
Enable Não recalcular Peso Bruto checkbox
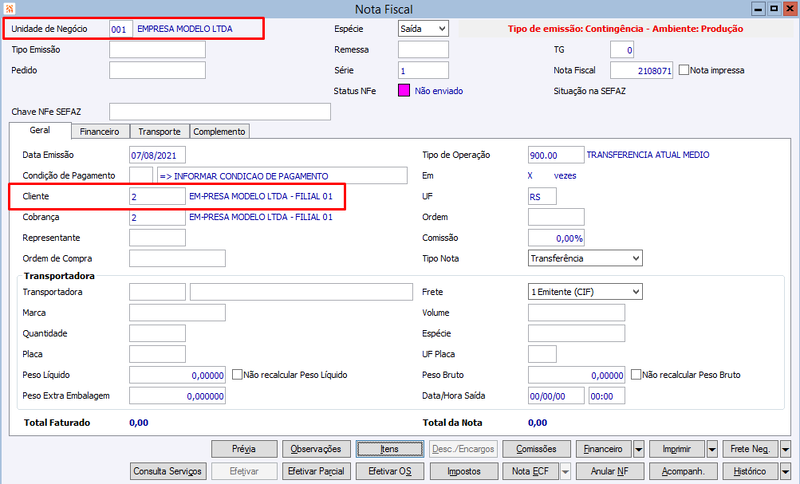click(x=636, y=374)
